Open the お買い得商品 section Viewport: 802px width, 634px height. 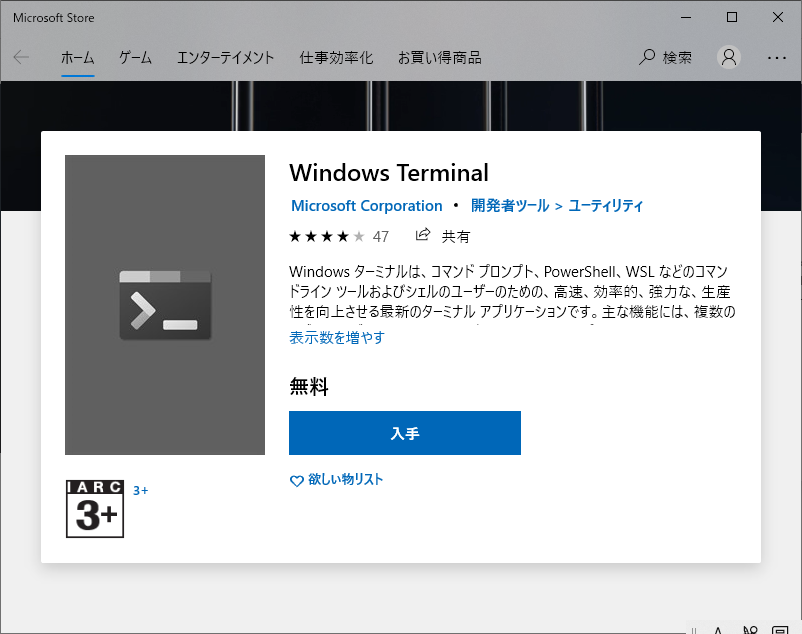[x=440, y=57]
